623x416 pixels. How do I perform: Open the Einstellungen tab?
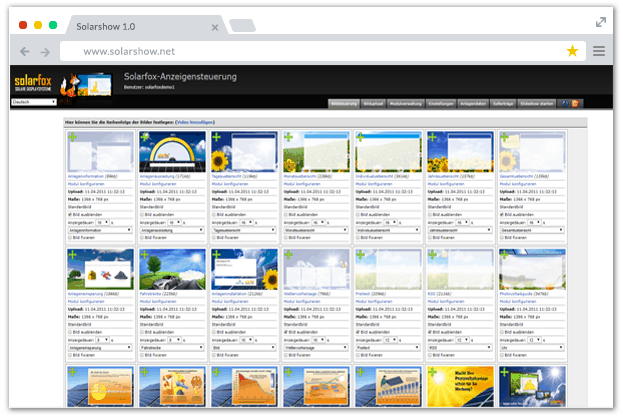[x=441, y=104]
